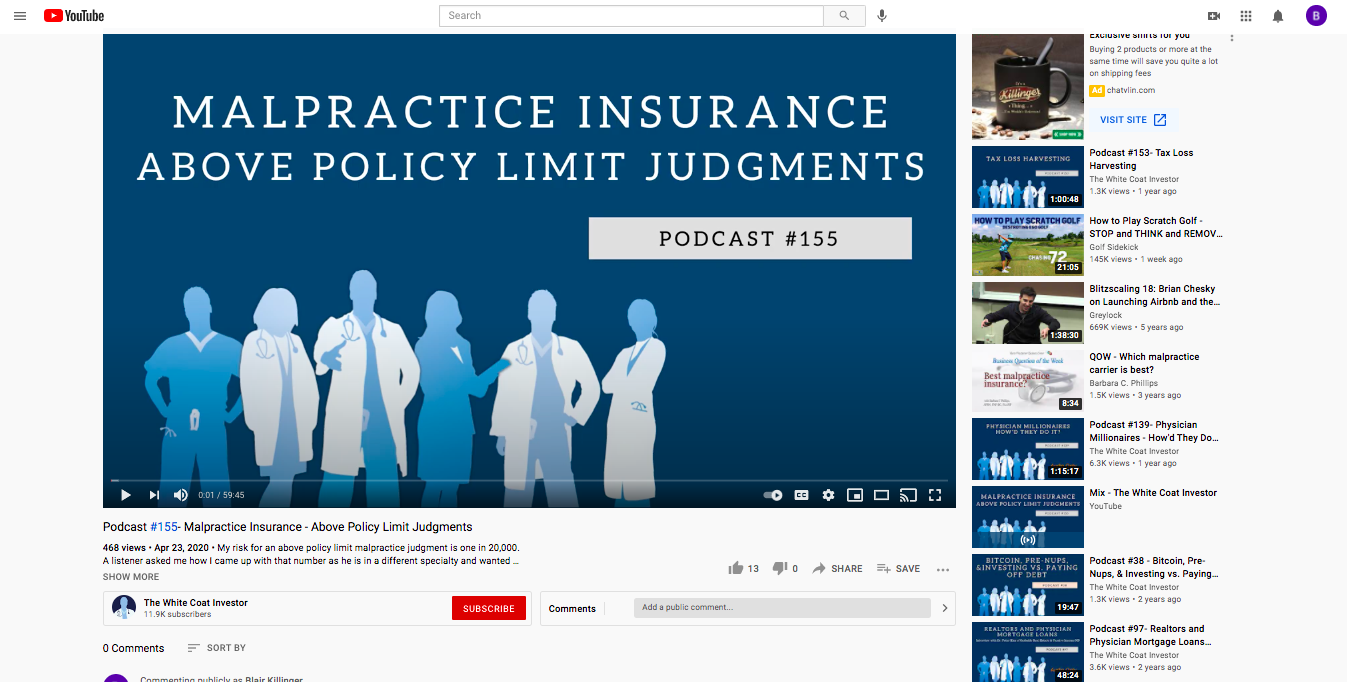Seek on the video progress bar
Screen dimensions: 1347x682
click(x=529, y=480)
